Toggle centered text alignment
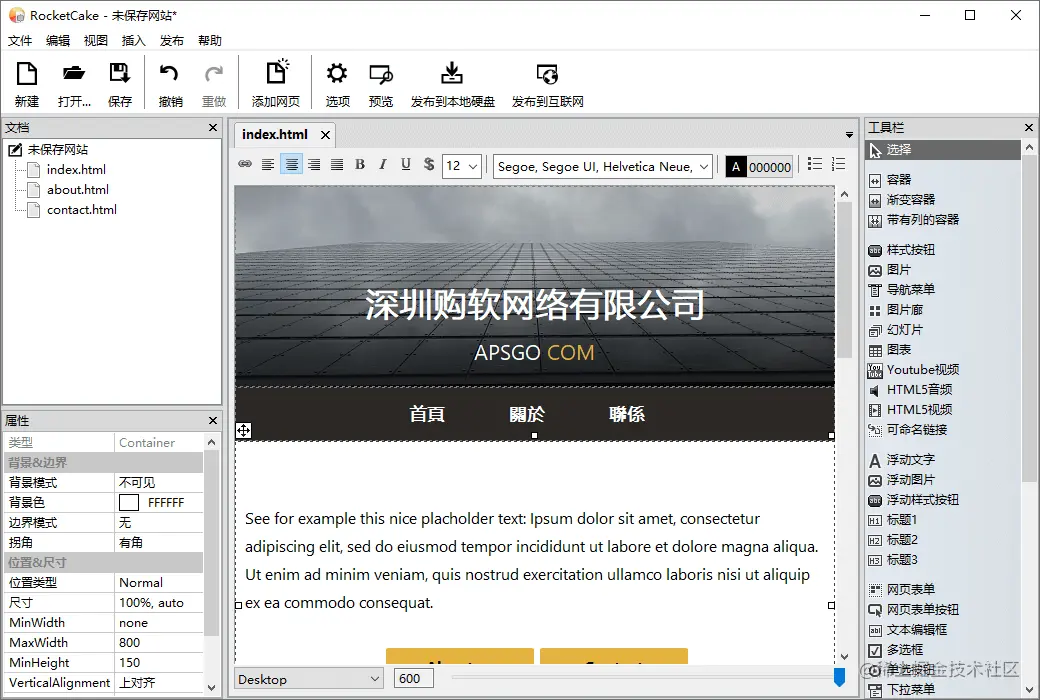Screen dimensions: 1040x700 pos(291,165)
